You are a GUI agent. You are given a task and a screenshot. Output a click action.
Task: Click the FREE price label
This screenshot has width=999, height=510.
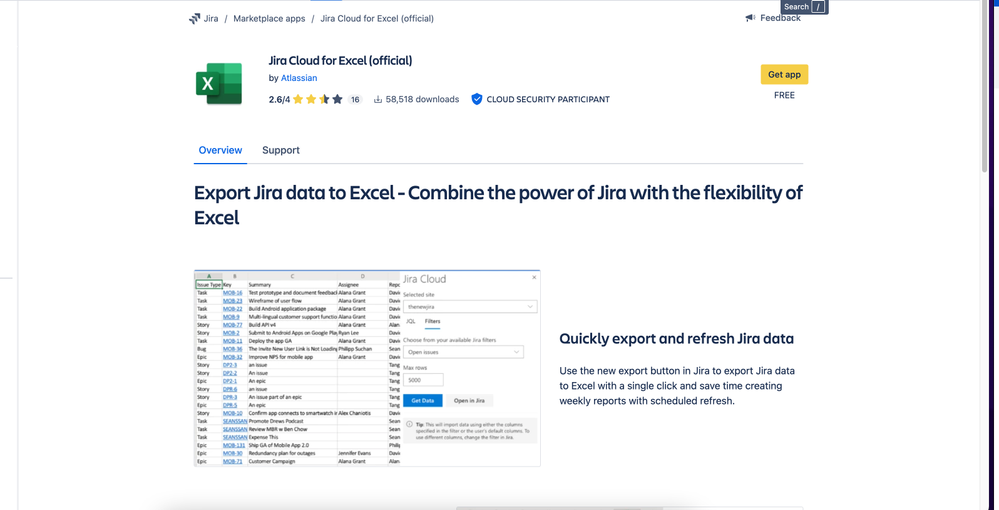coord(784,95)
